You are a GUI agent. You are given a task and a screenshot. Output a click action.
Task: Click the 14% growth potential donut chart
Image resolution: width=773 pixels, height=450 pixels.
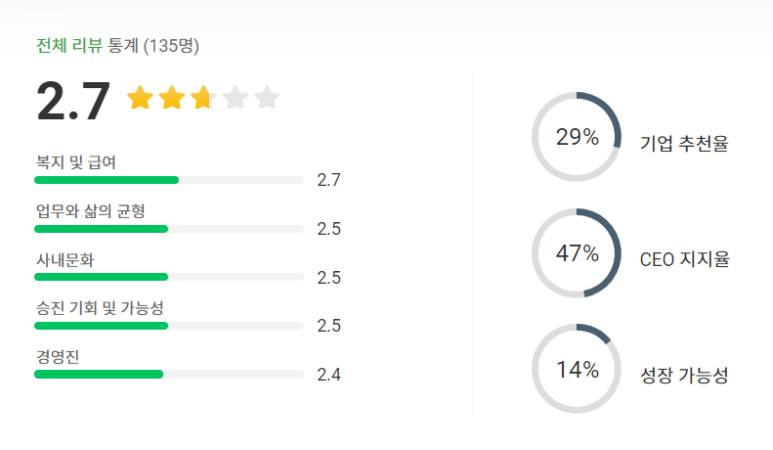(x=576, y=369)
